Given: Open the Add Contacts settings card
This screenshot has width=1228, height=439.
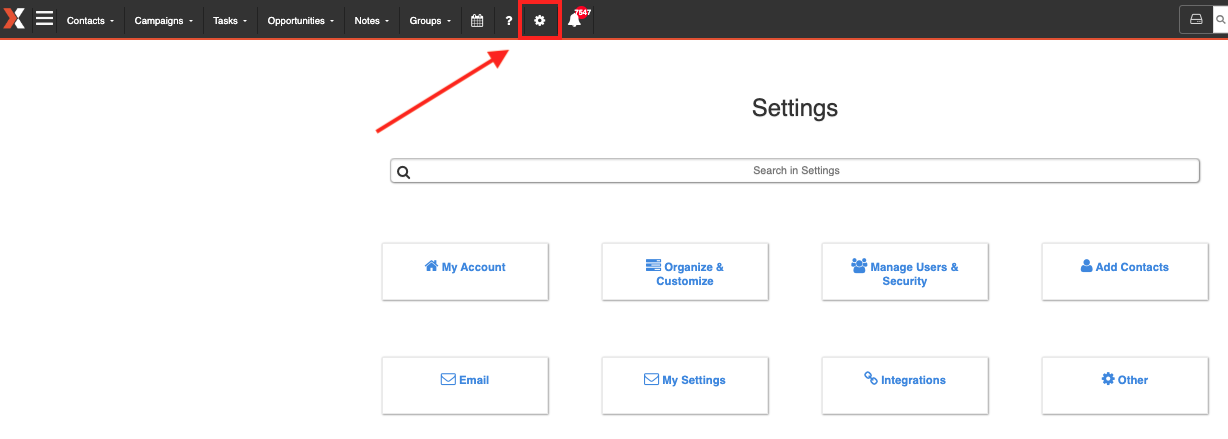Looking at the screenshot, I should 1125,271.
